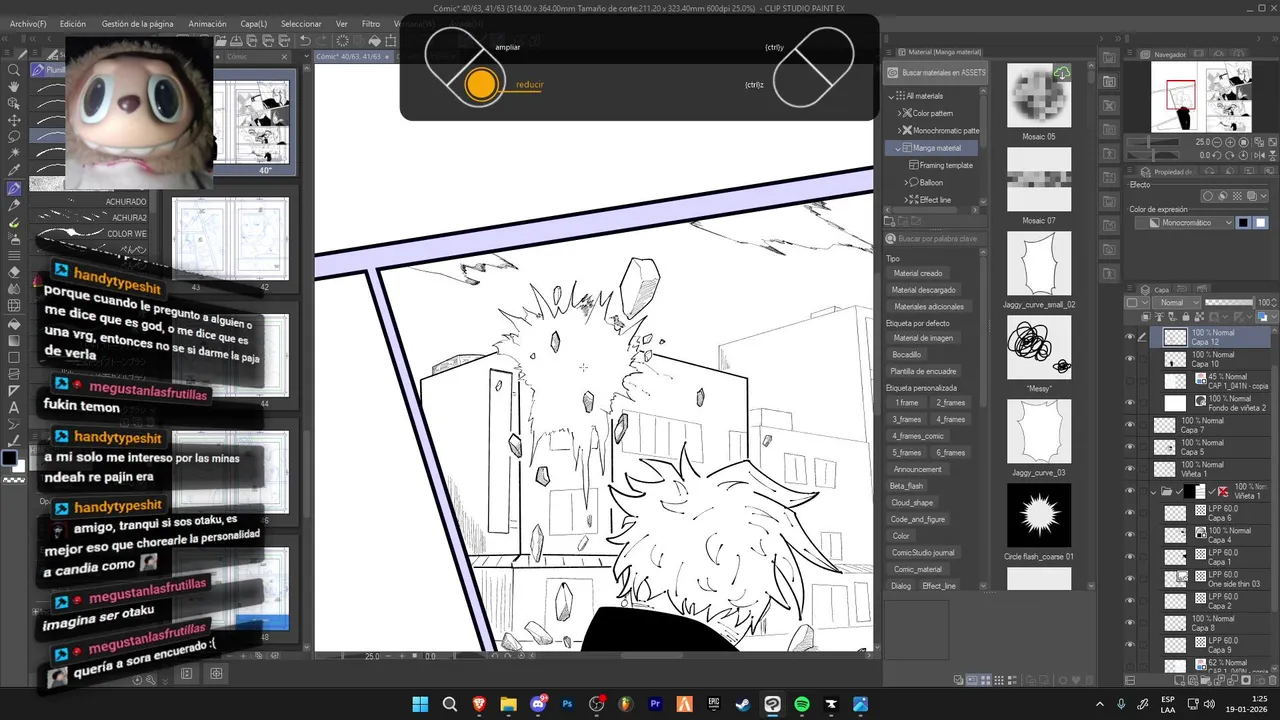Expand Monochromatic pattern material folder
The image size is (1280, 720).
pos(899,130)
